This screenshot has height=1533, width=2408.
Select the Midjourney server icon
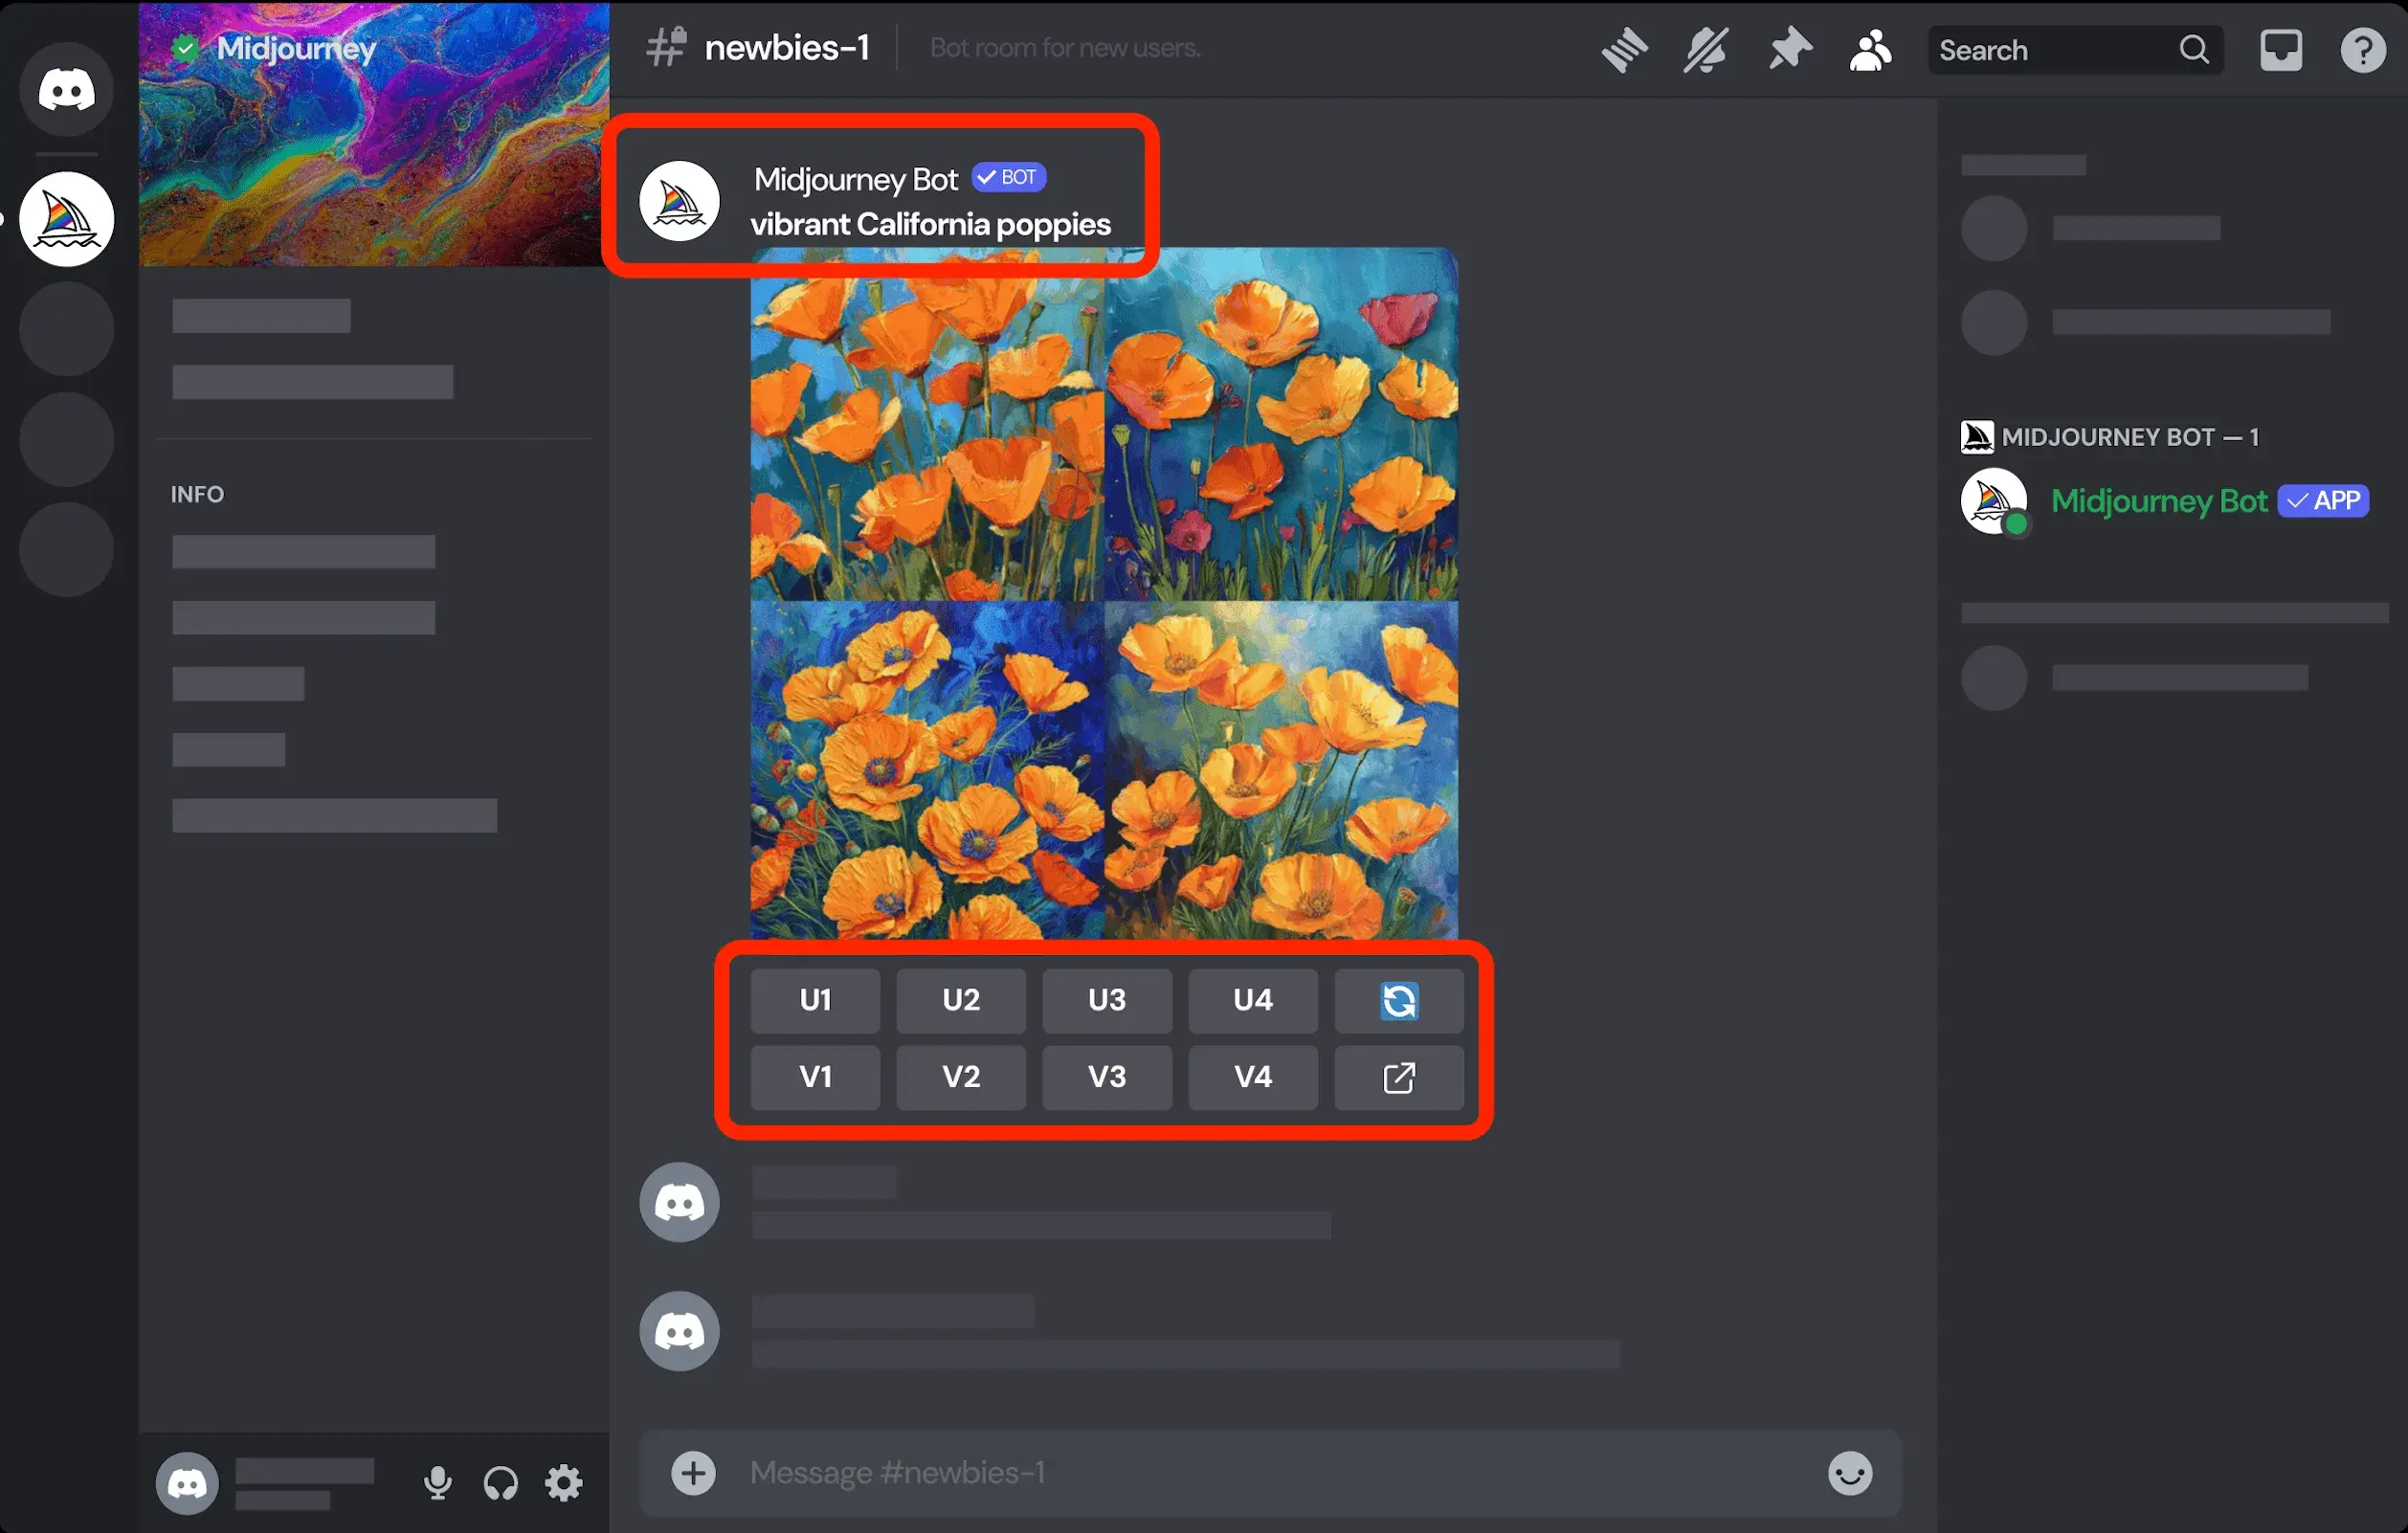67,219
